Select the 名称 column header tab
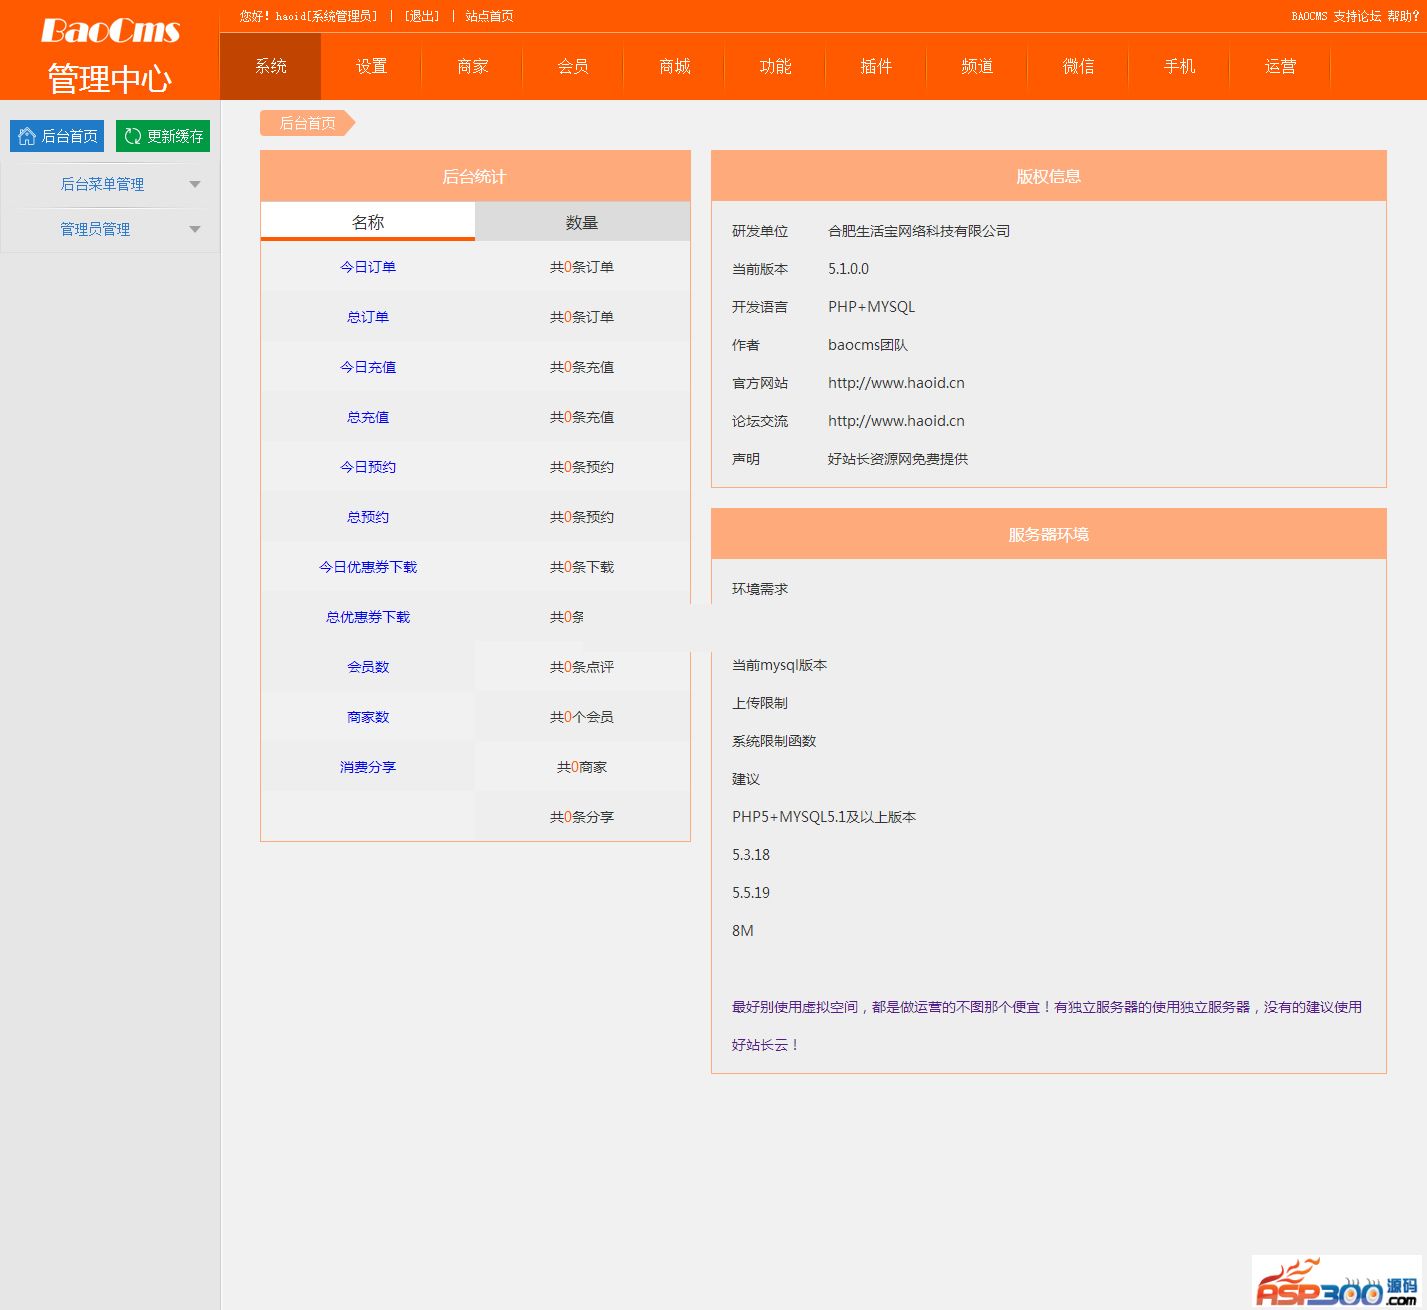This screenshot has width=1427, height=1310. 368,222
